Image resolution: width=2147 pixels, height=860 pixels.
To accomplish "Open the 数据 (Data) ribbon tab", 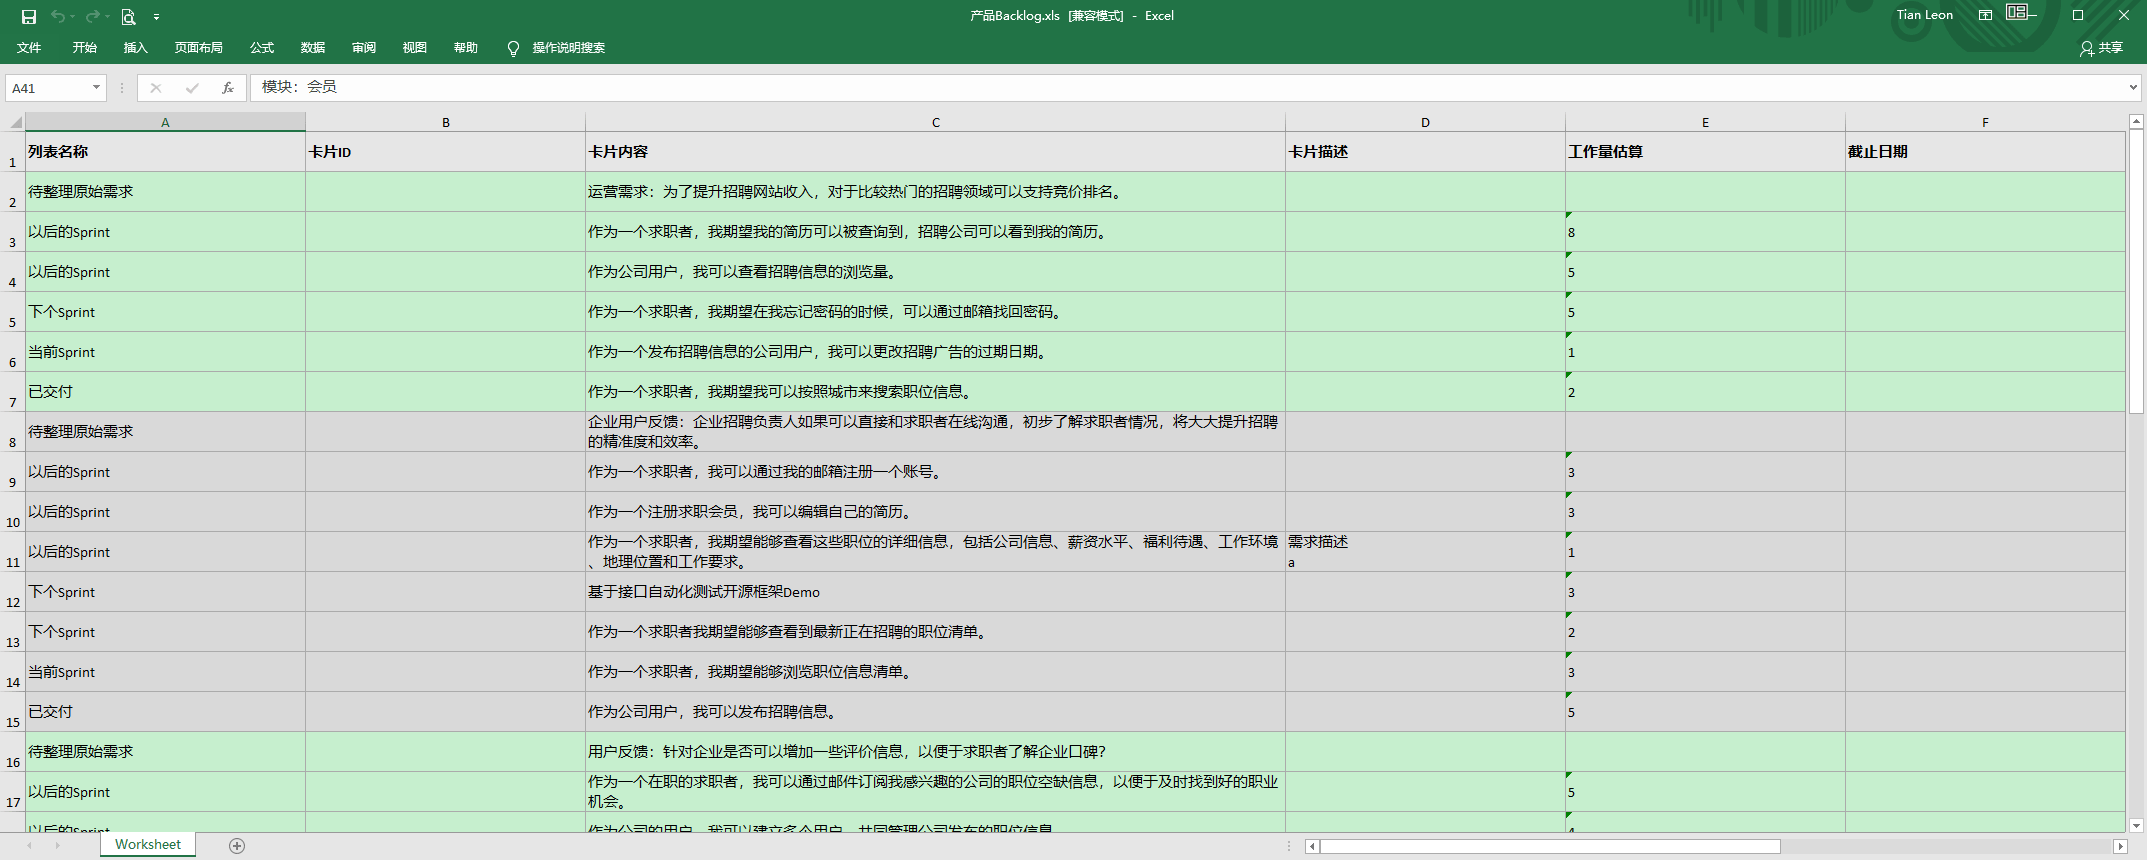I will point(312,48).
